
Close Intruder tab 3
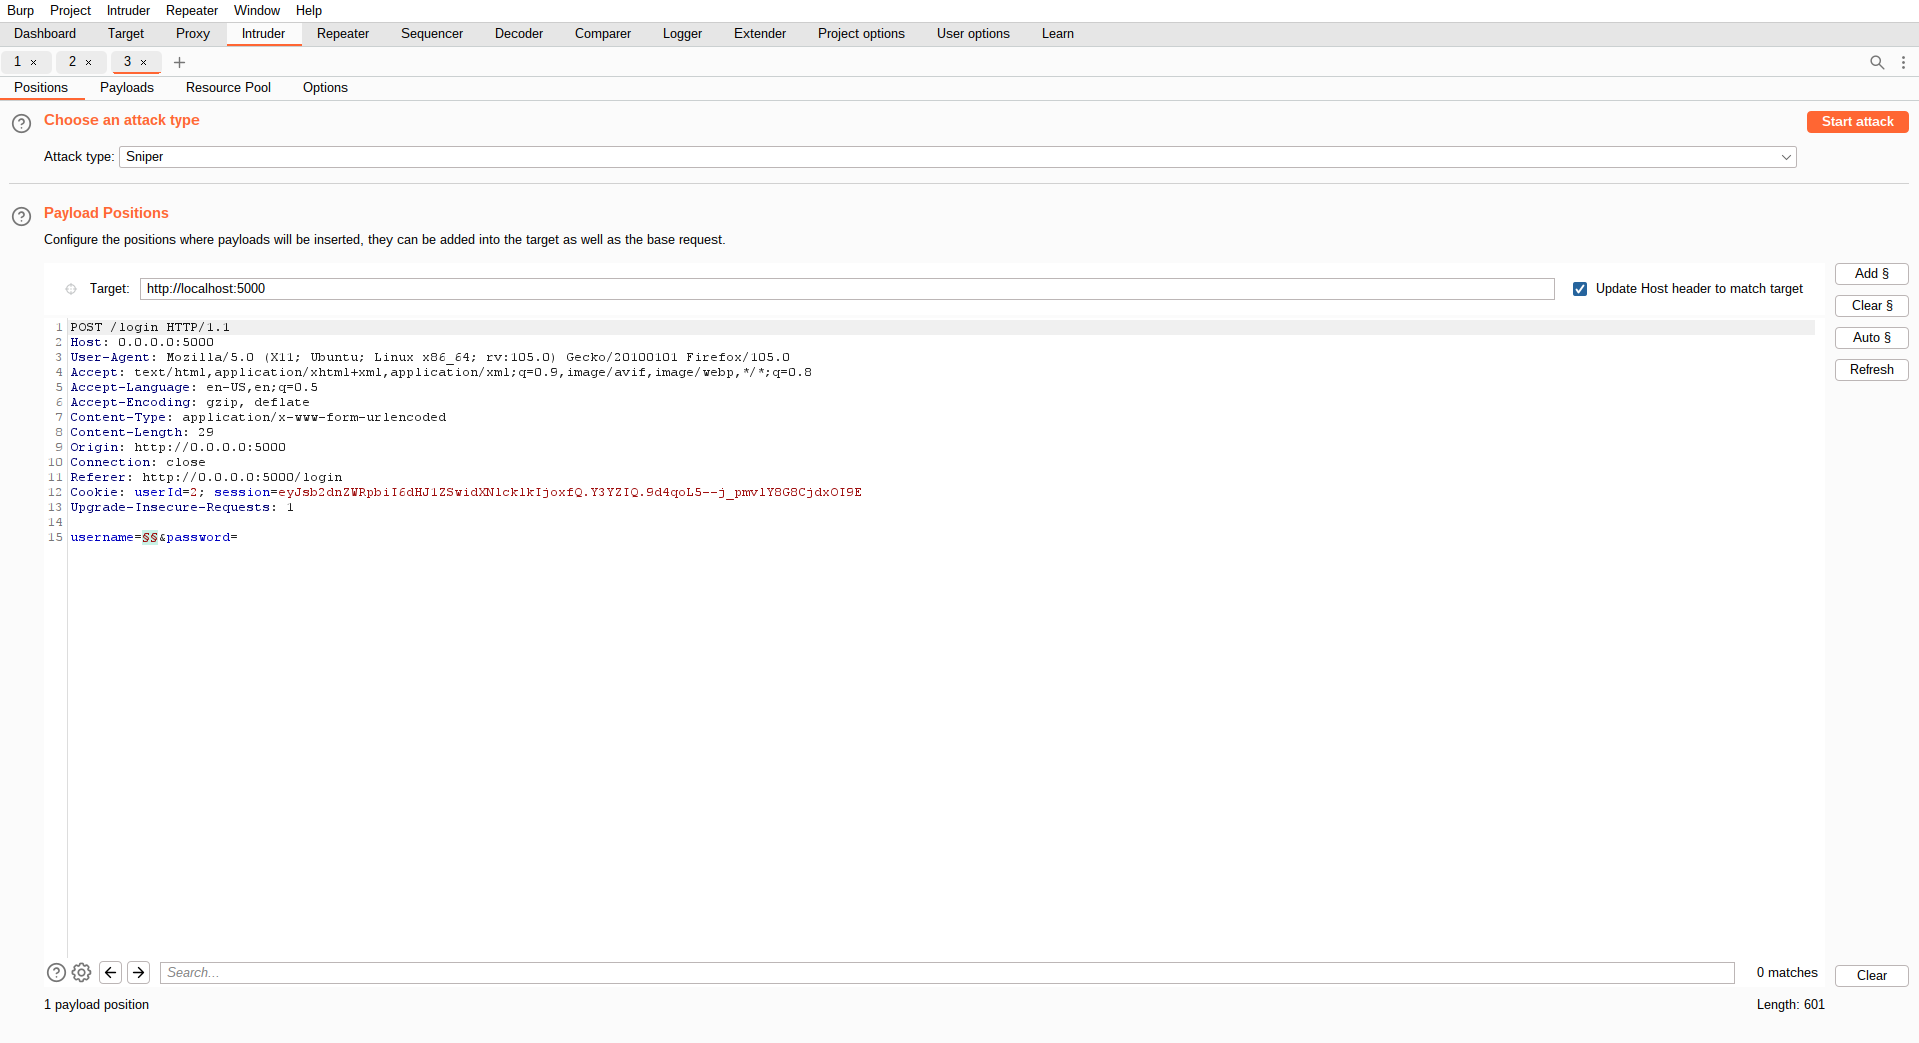click(144, 62)
